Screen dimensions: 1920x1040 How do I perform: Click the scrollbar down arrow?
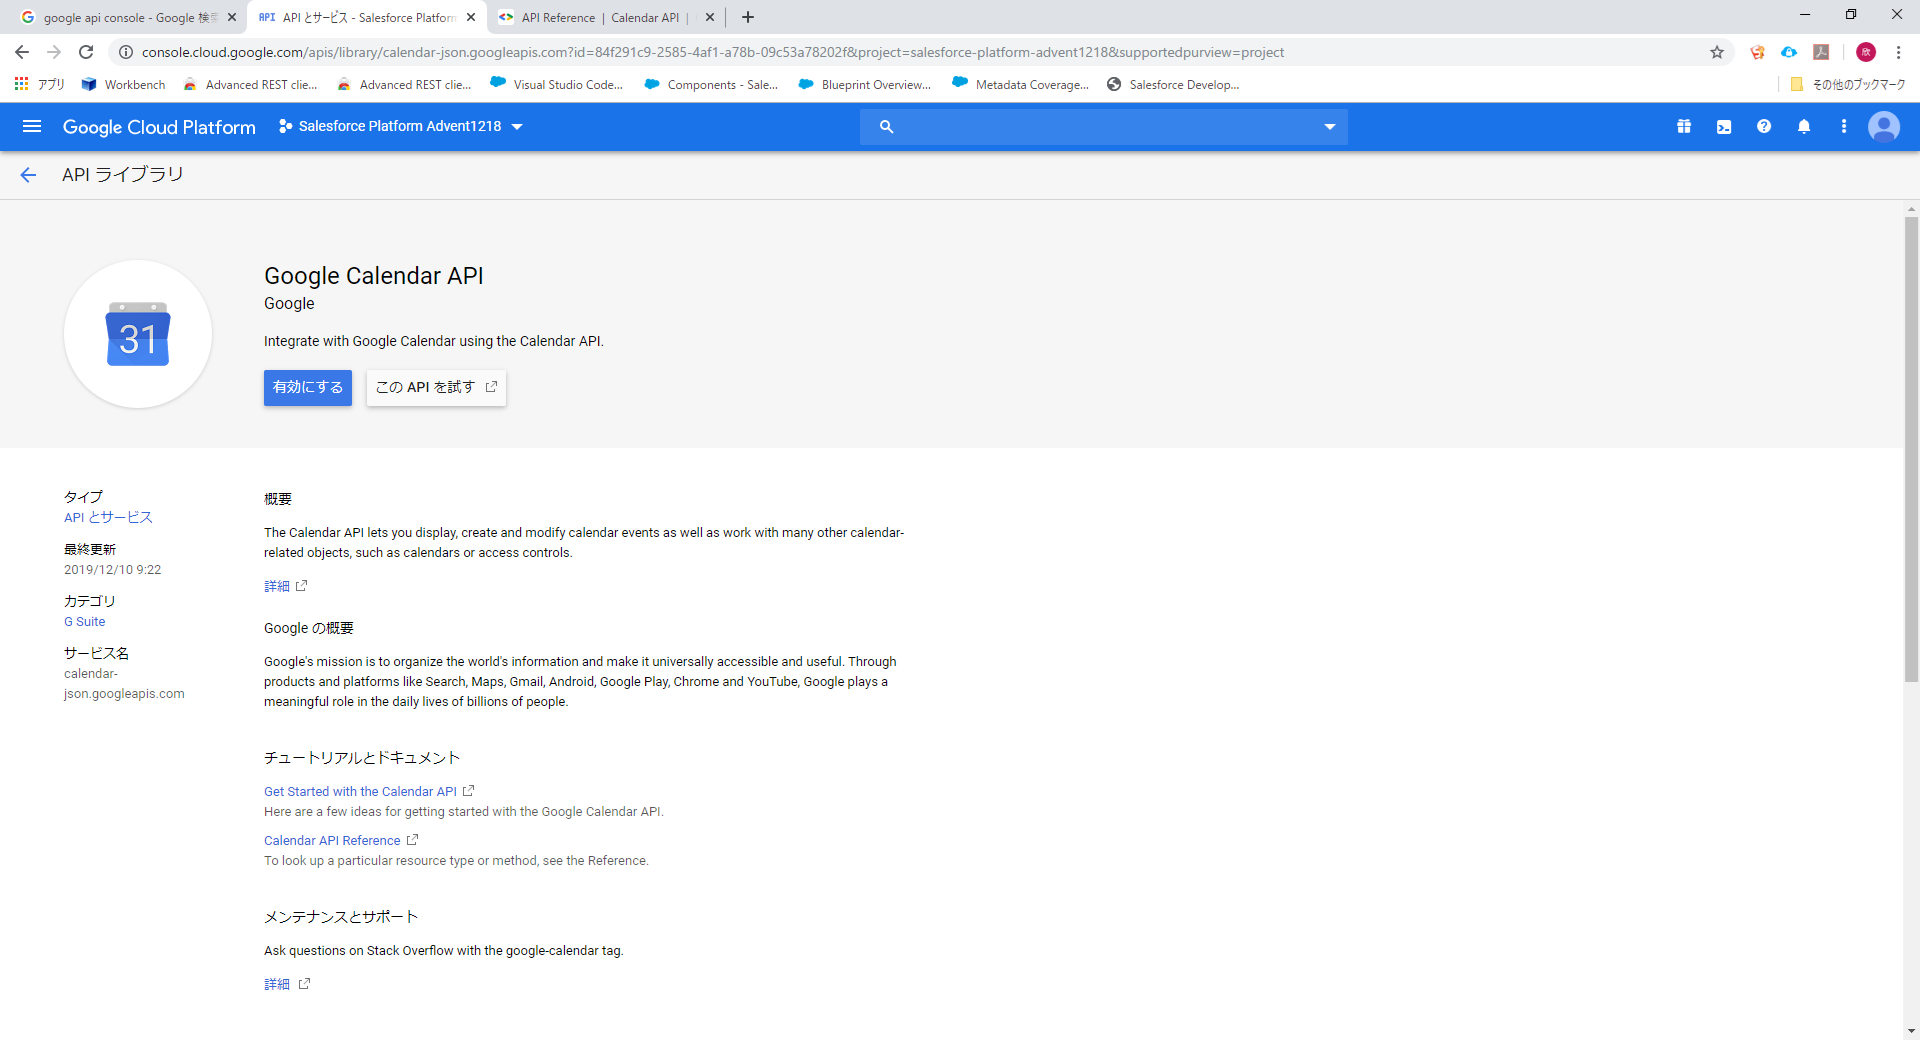point(1911,1030)
